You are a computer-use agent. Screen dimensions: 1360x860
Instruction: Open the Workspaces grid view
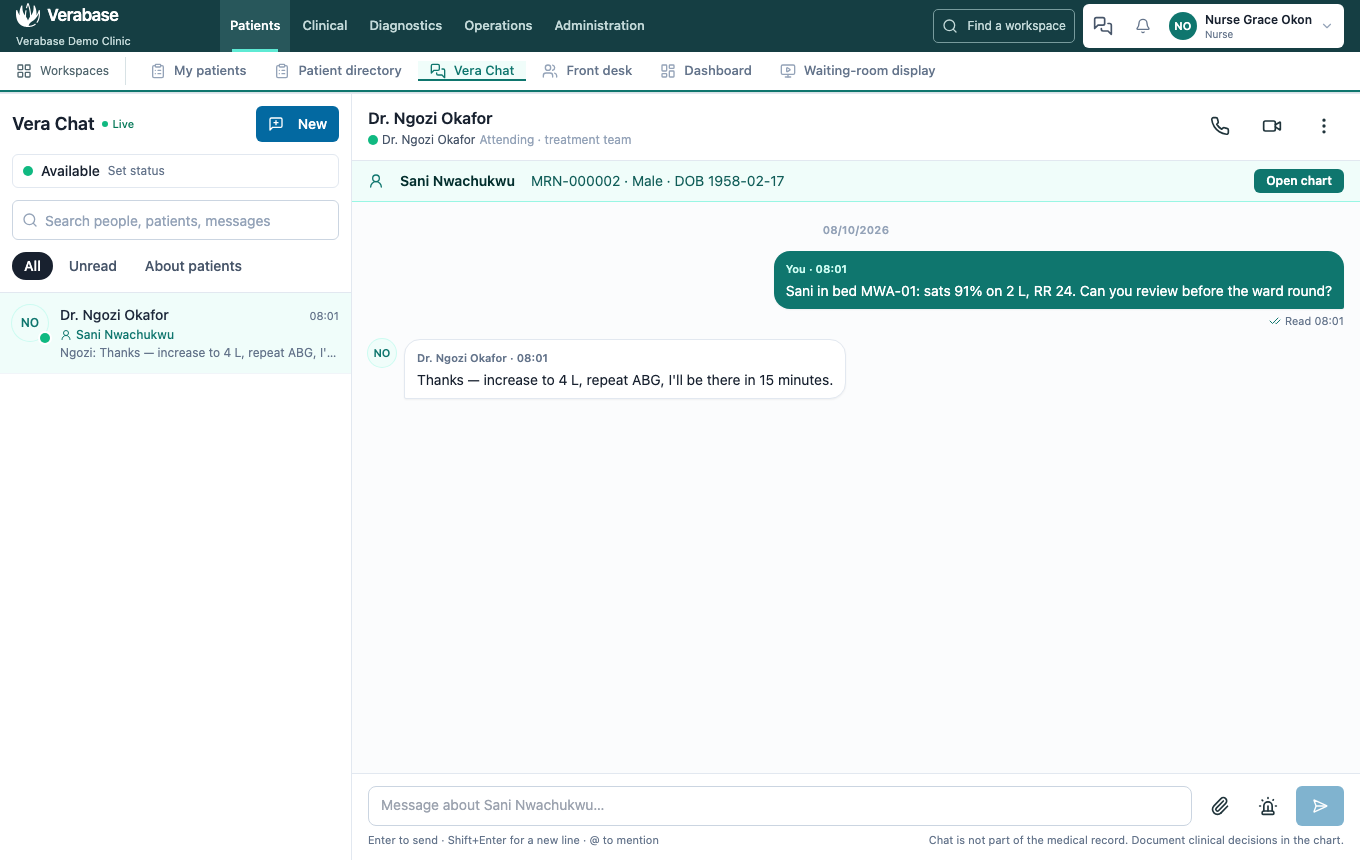coord(62,71)
